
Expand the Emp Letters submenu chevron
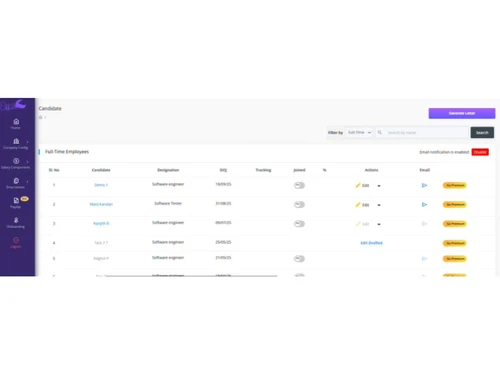tap(27, 182)
